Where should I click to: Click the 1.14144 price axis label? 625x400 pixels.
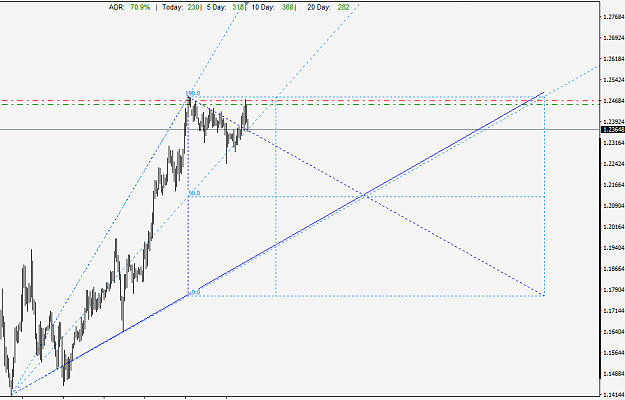pyautogui.click(x=613, y=395)
